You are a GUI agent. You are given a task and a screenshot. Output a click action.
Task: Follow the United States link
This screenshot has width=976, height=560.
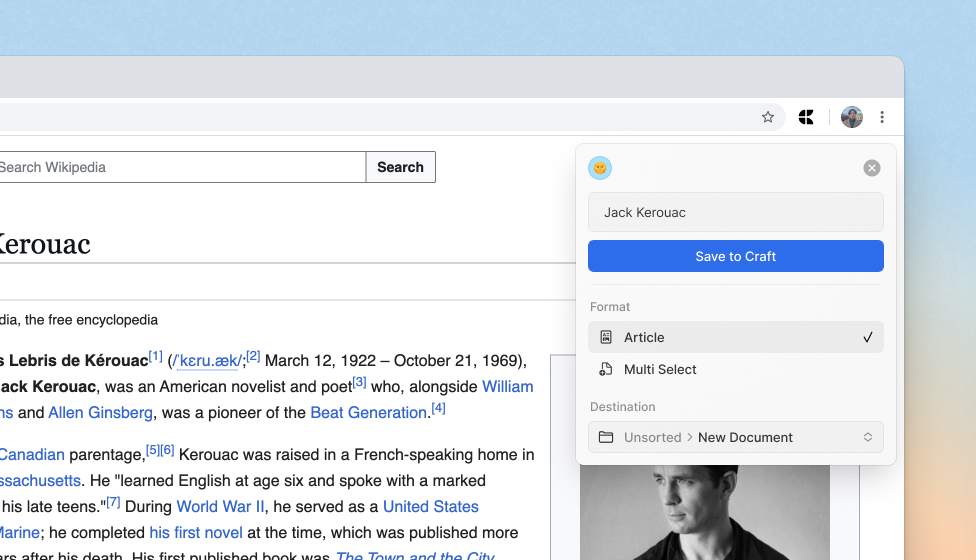431,506
